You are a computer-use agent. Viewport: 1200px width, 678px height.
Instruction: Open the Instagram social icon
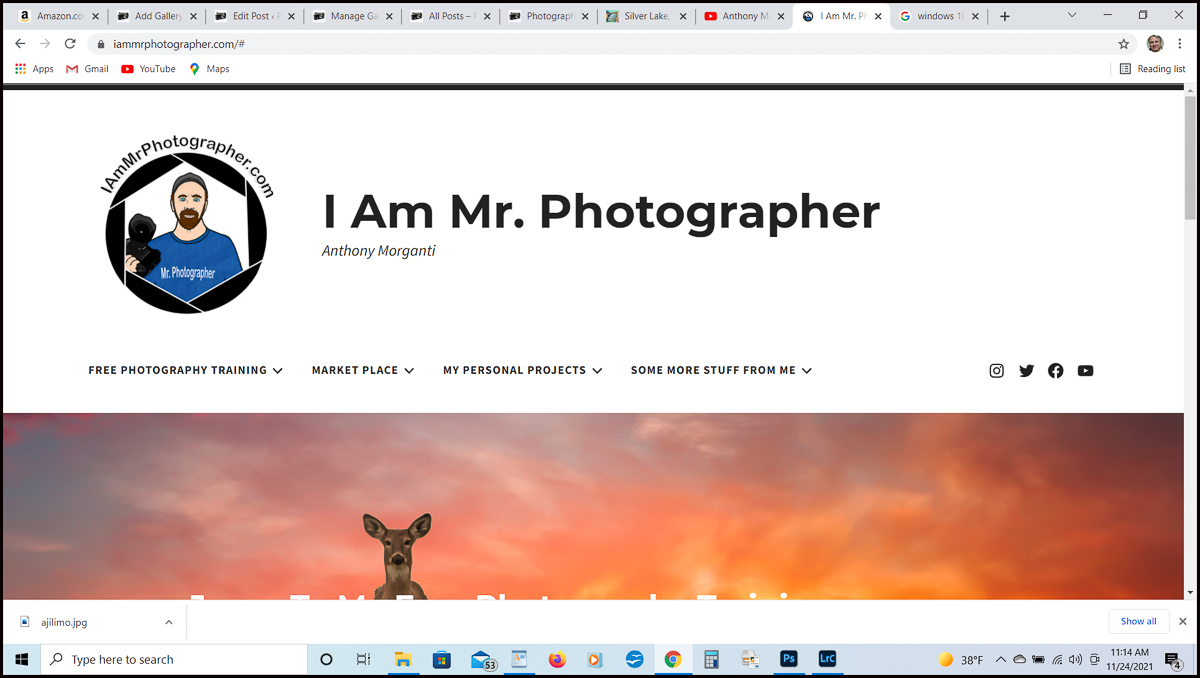(996, 371)
